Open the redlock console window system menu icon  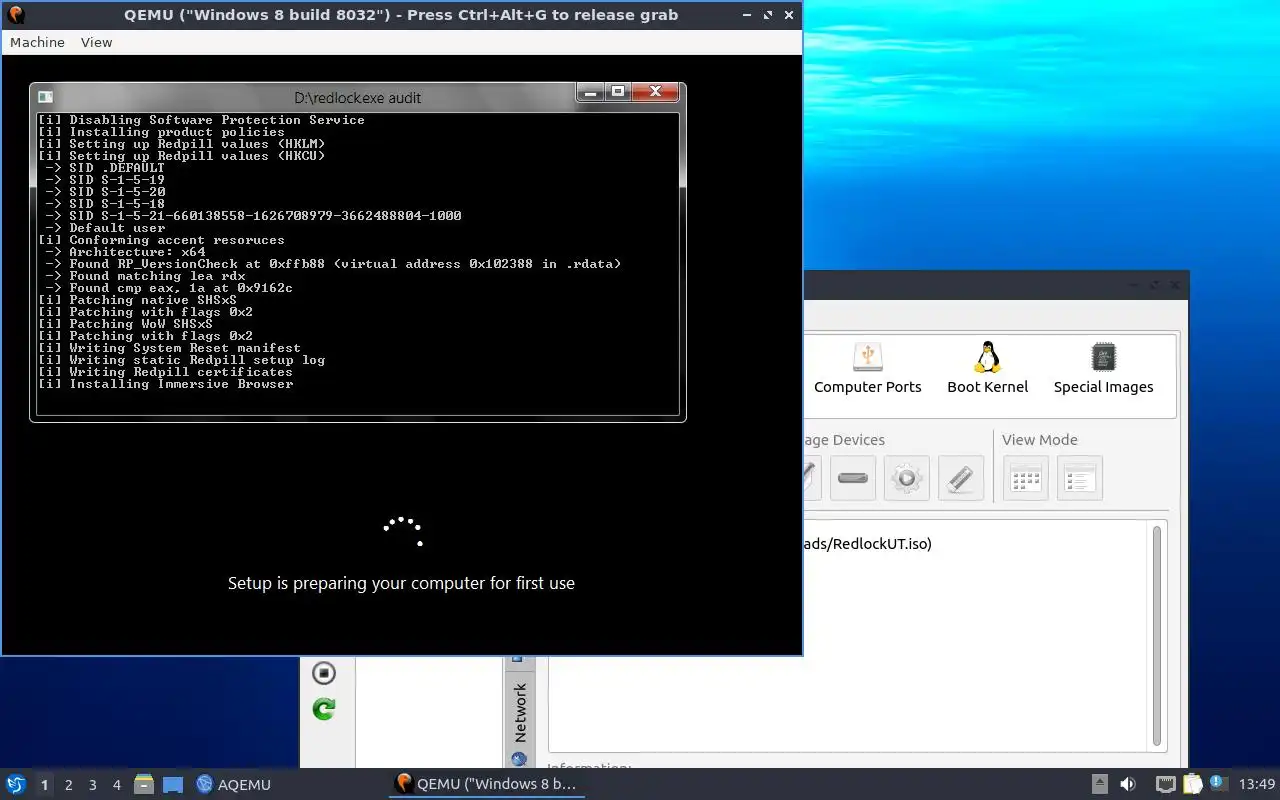coord(45,97)
